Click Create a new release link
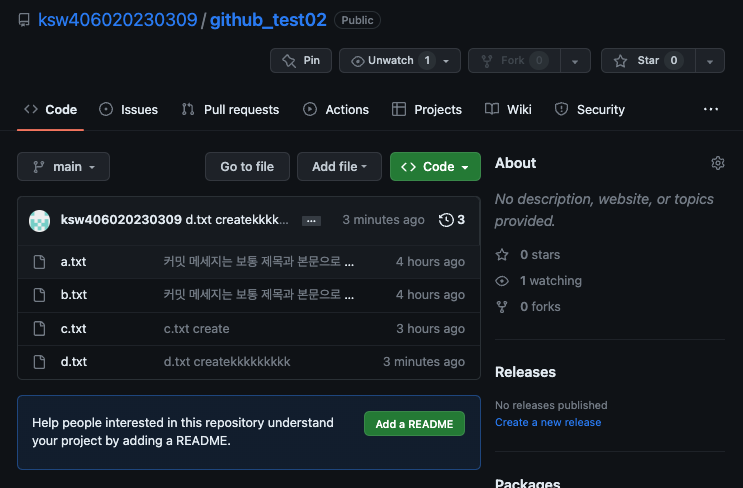Screen dimensions: 743x488 click(548, 422)
